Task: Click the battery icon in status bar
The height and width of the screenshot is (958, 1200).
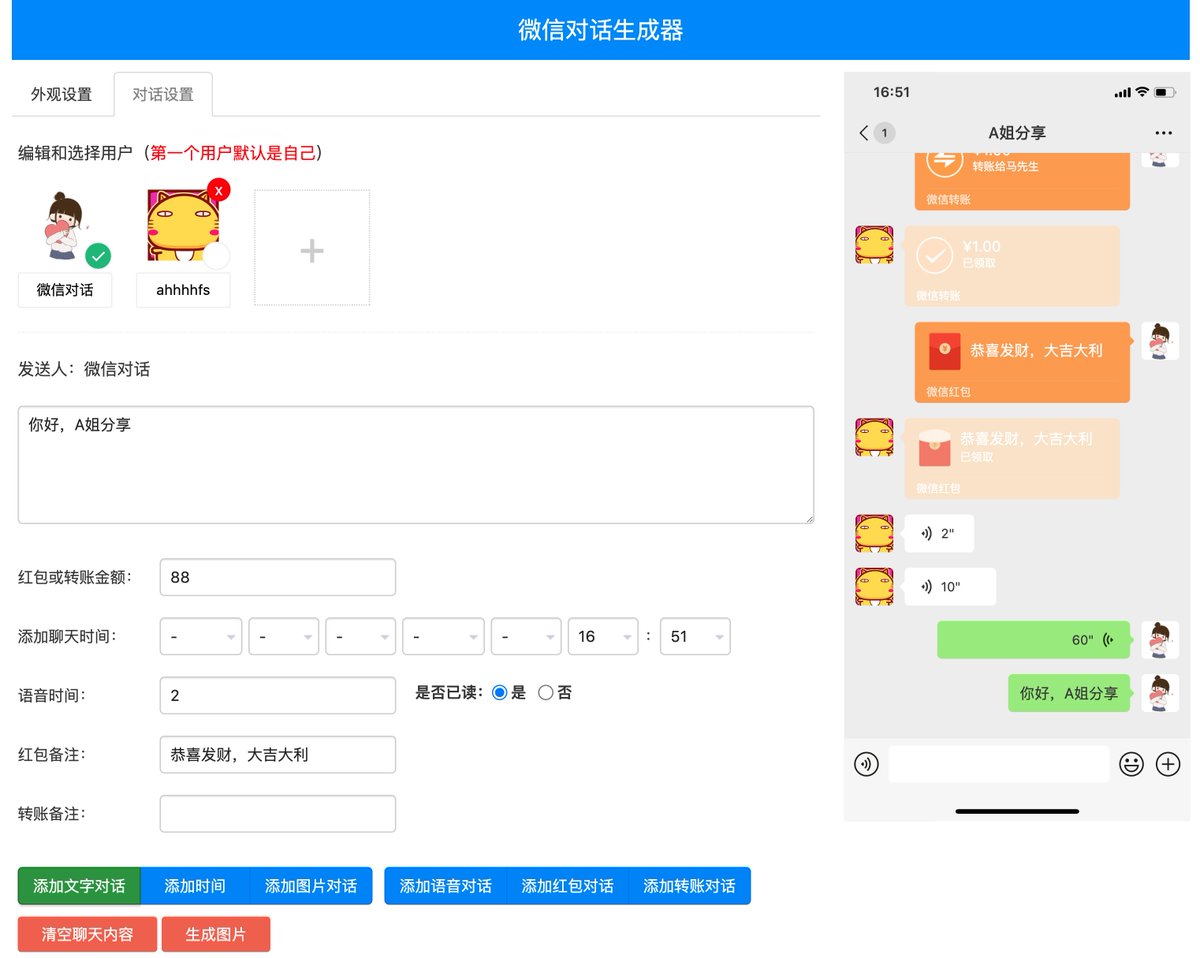Action: [1165, 92]
